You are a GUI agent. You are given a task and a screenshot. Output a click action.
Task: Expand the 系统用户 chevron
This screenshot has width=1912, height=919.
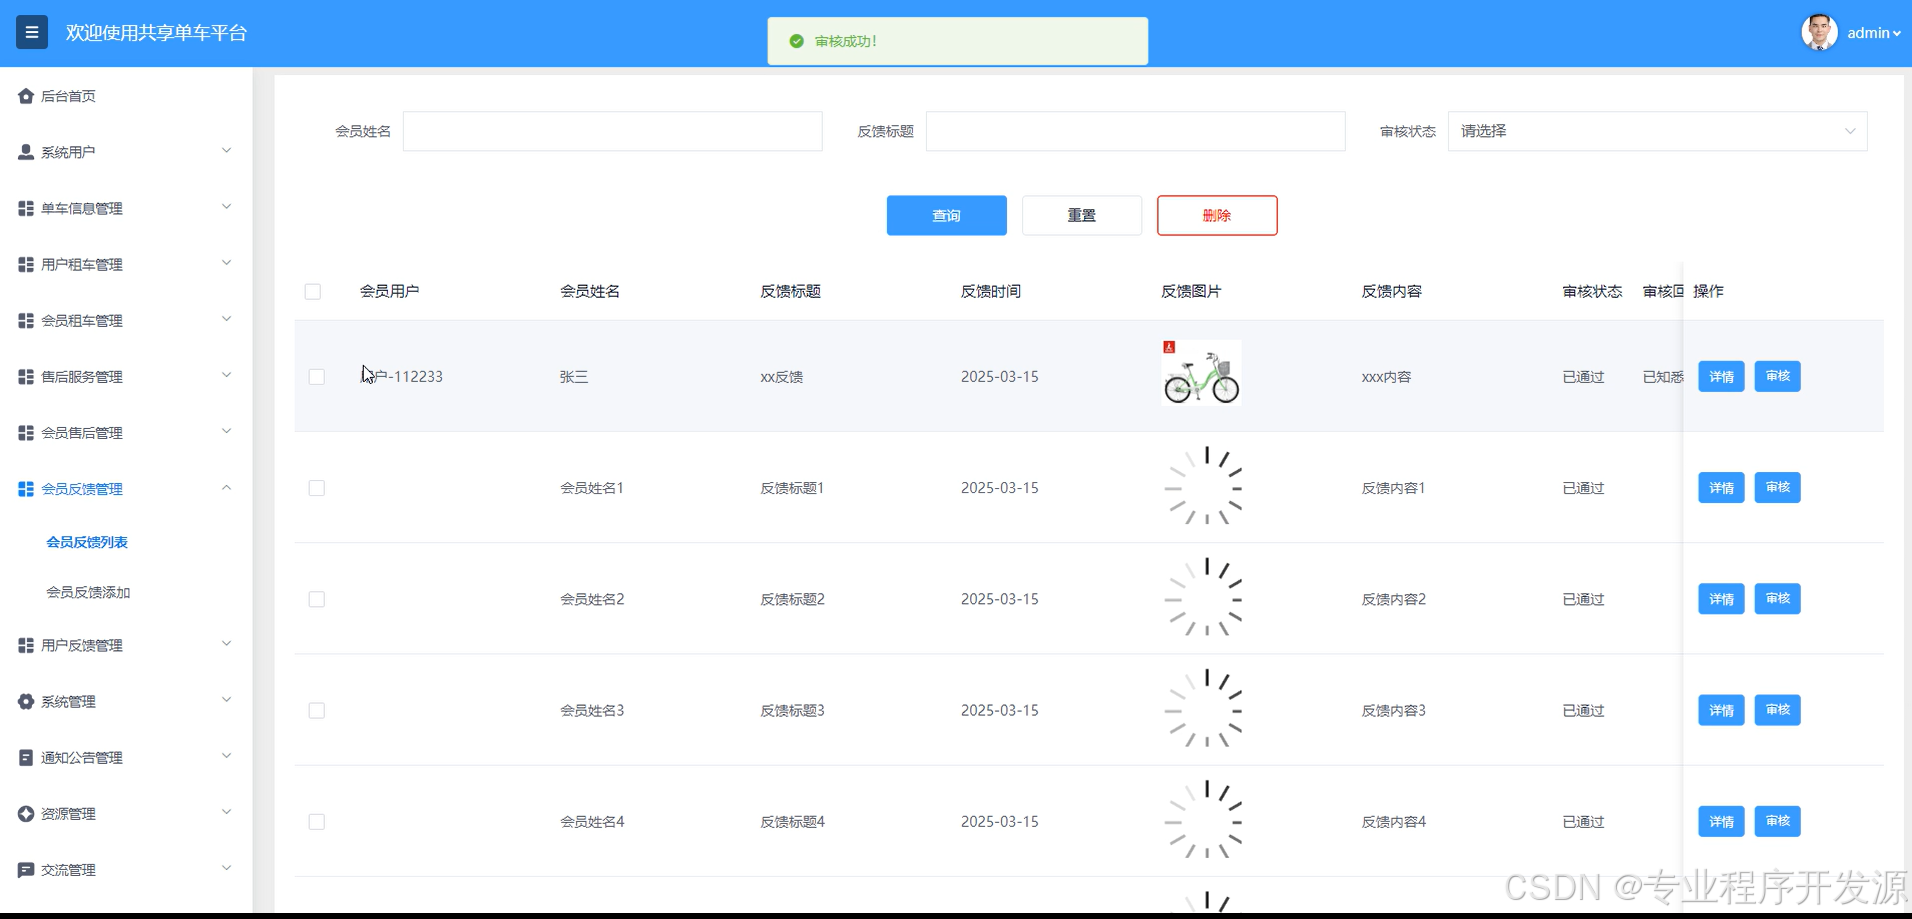pos(226,151)
